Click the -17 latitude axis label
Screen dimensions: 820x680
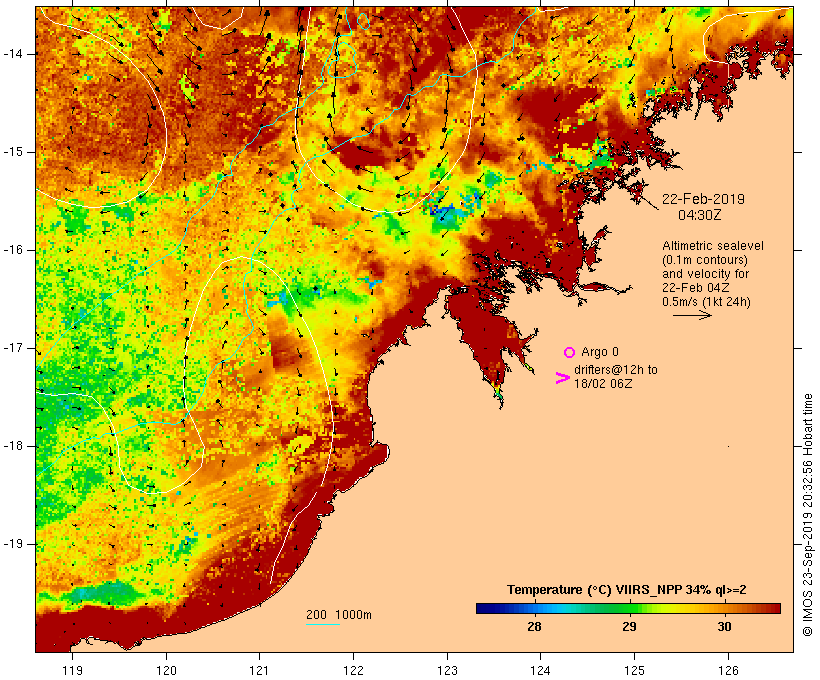tap(13, 348)
